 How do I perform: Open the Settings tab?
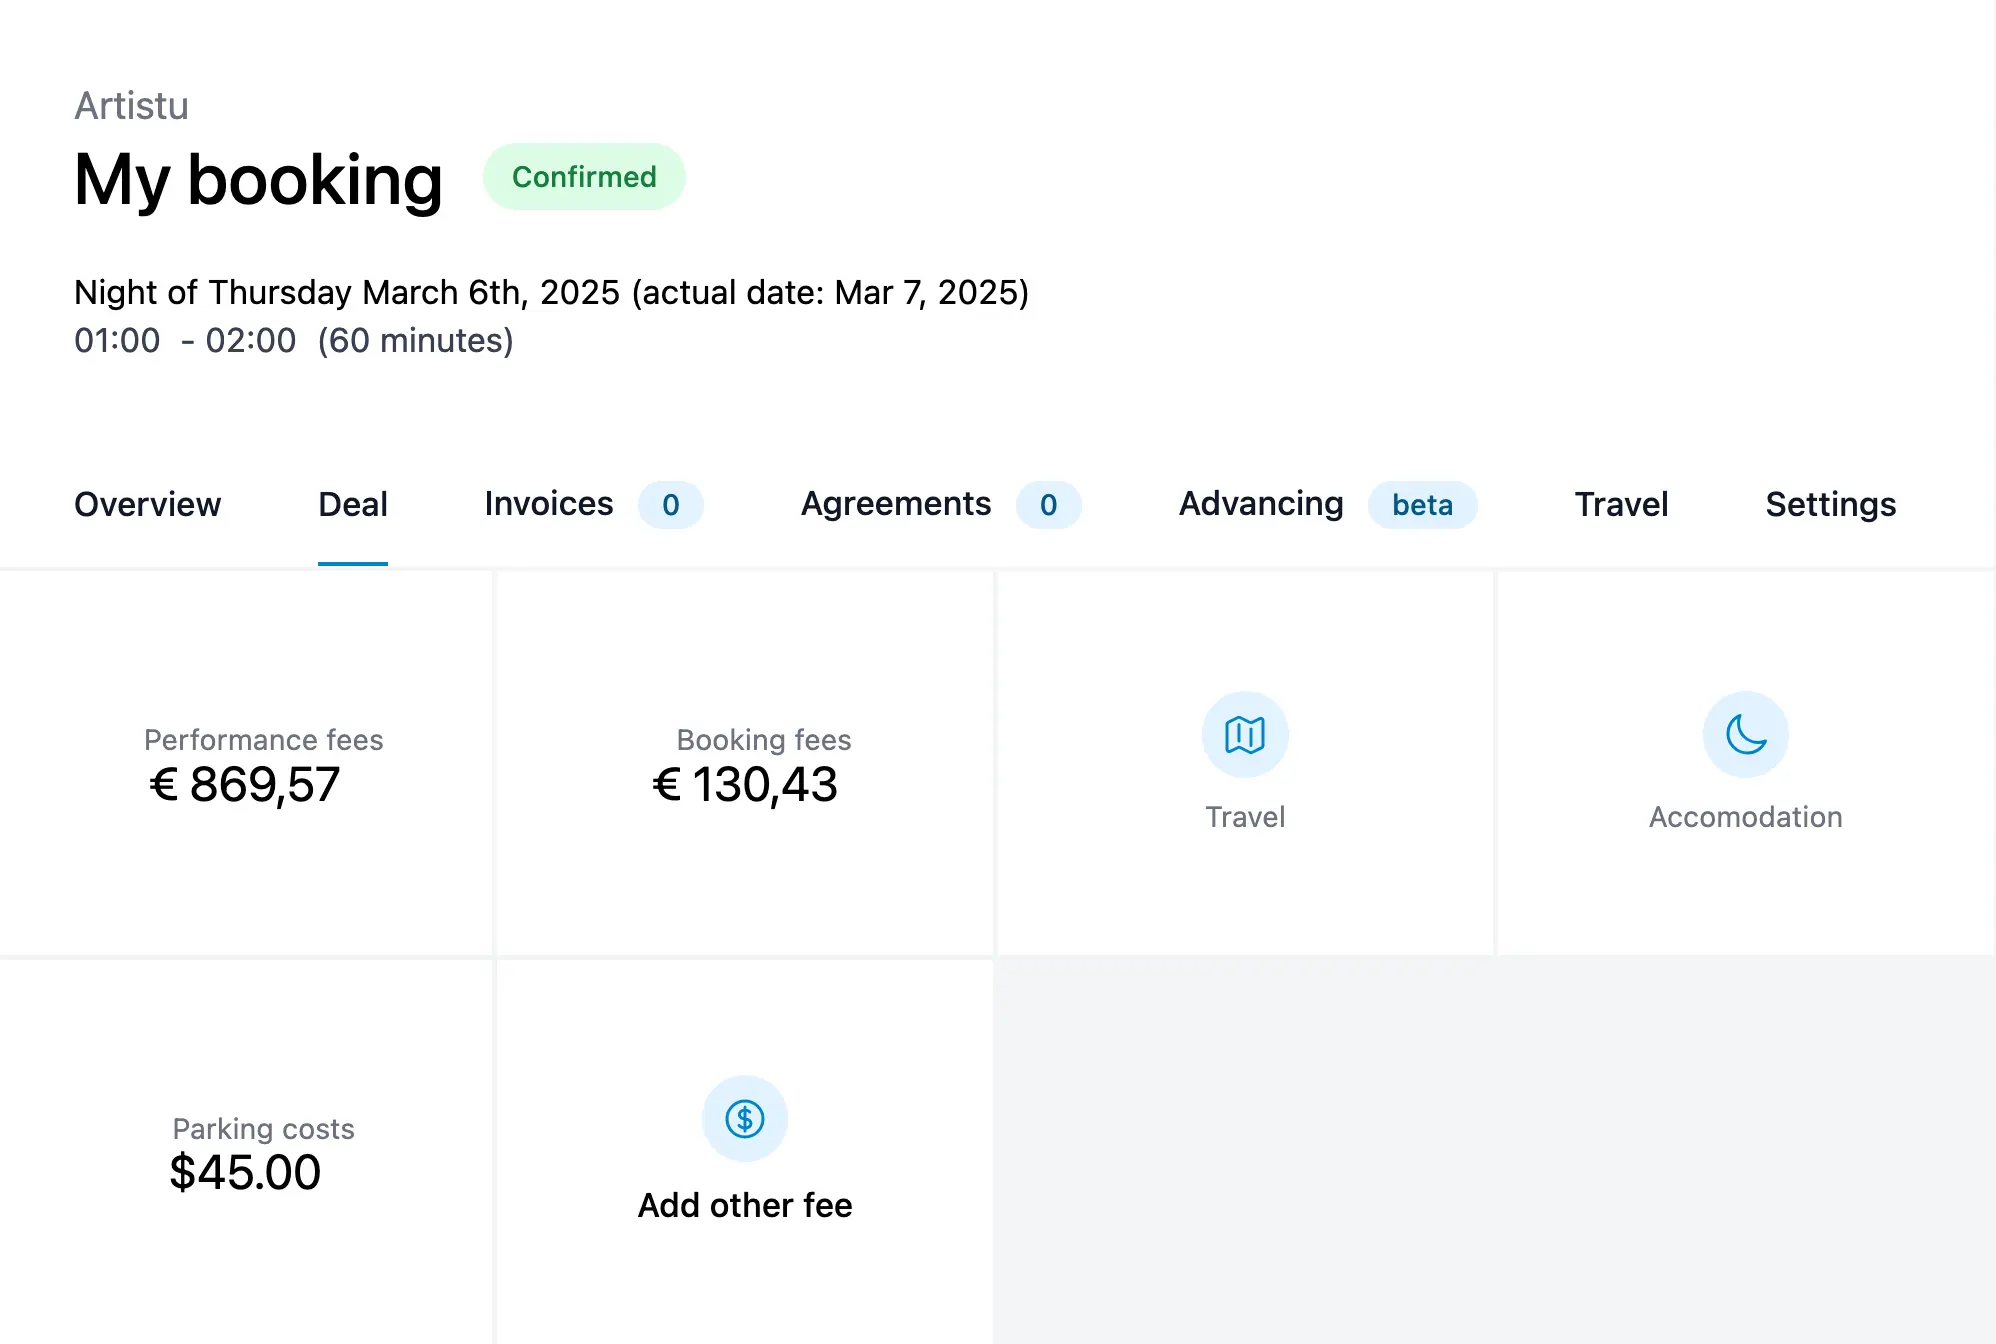tap(1829, 504)
